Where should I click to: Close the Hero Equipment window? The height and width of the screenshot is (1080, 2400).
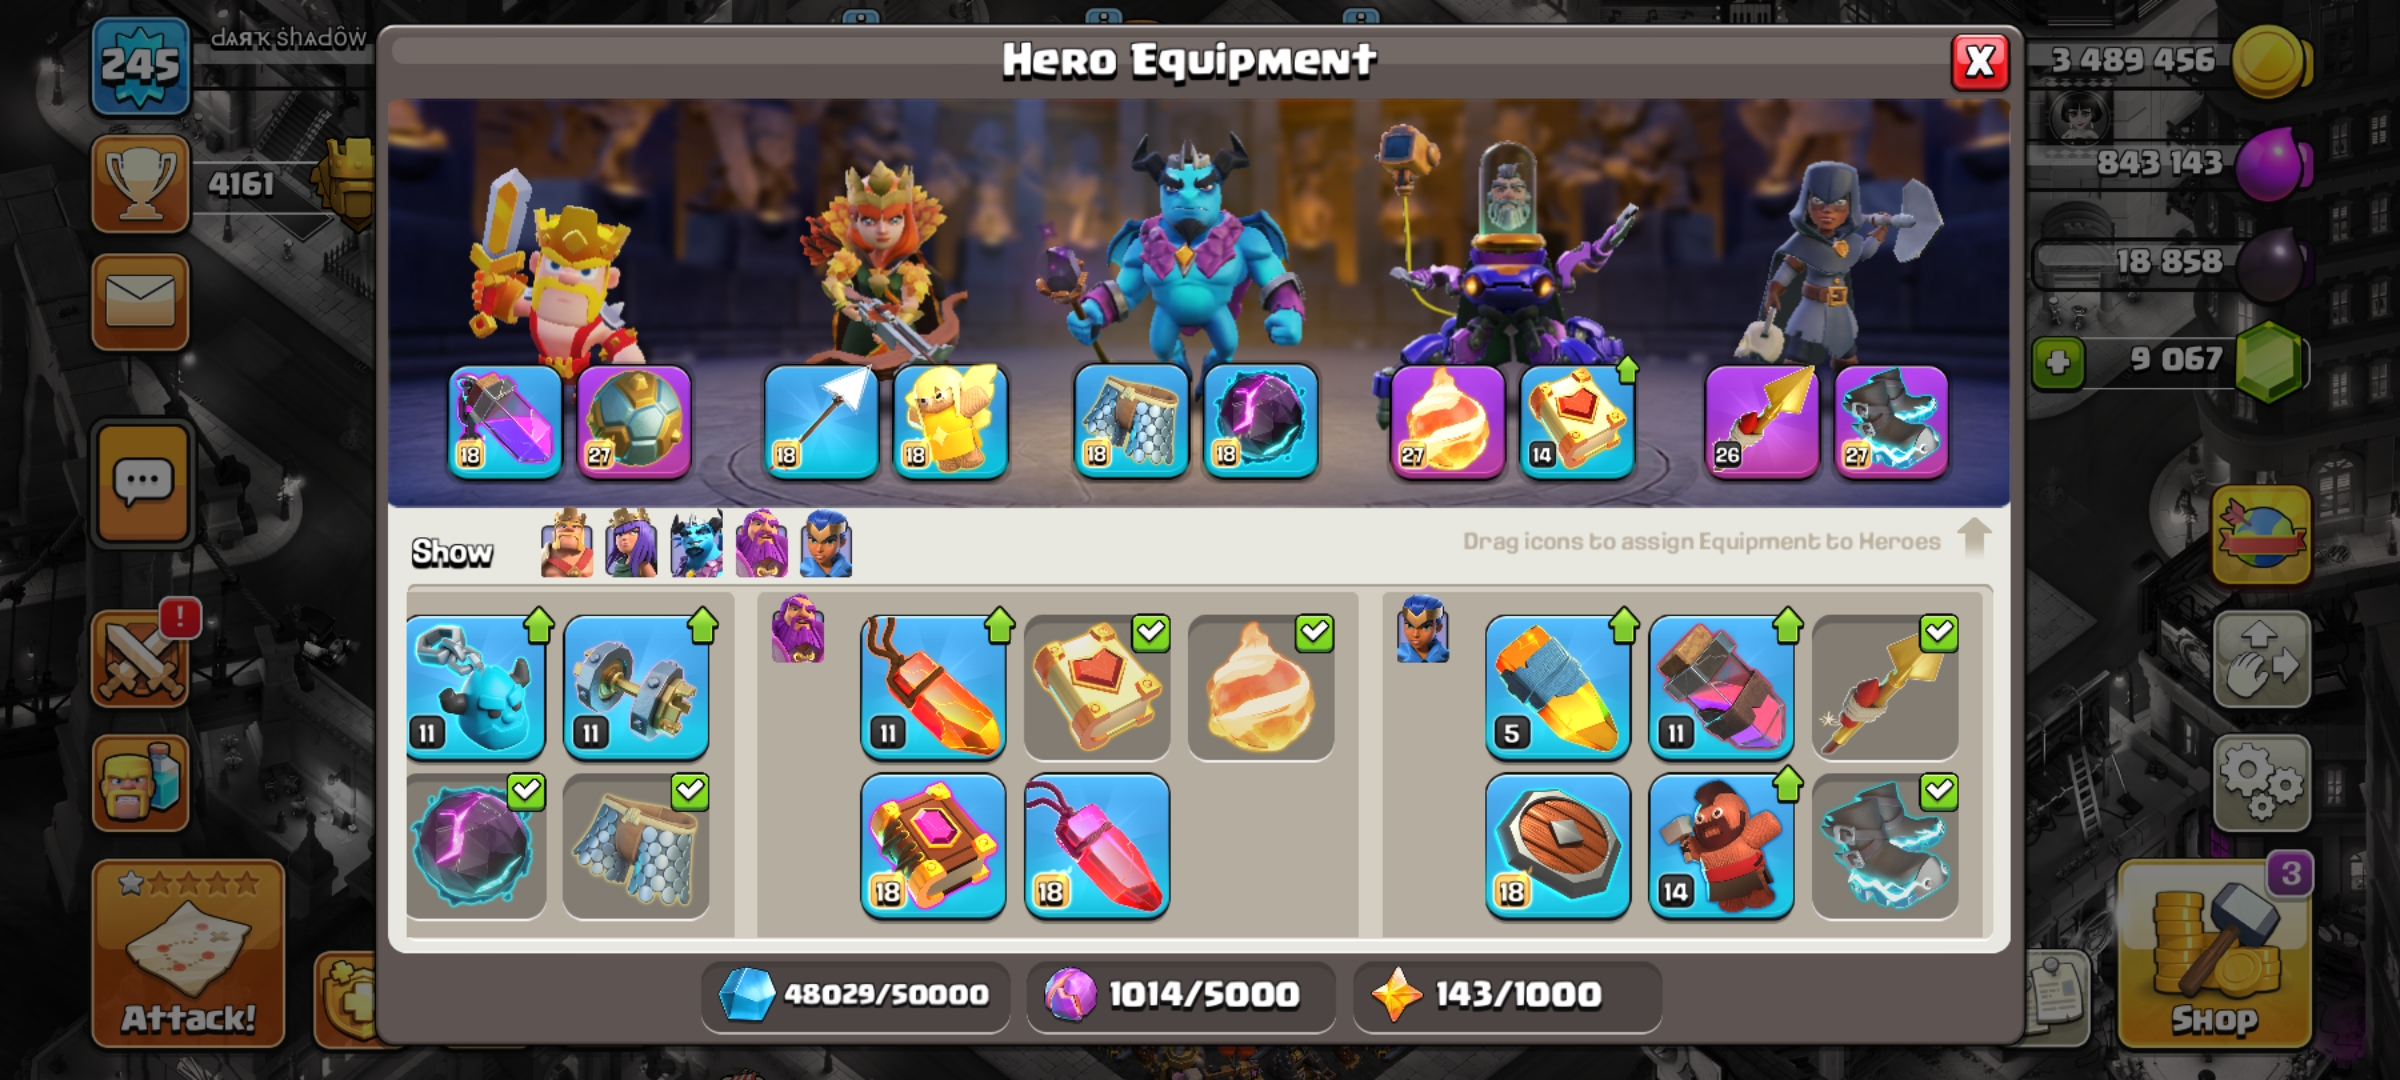click(1980, 63)
